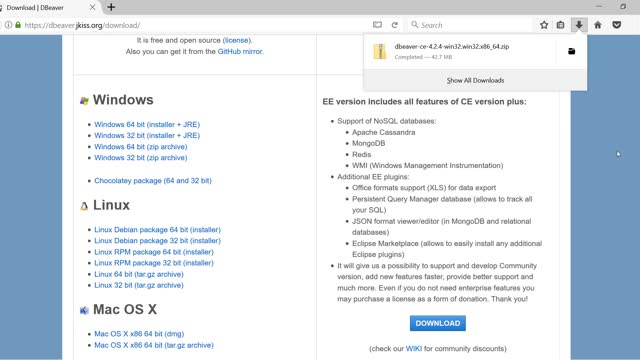
Task: Click the Linux penguin icon beside heading
Action: tap(84, 206)
